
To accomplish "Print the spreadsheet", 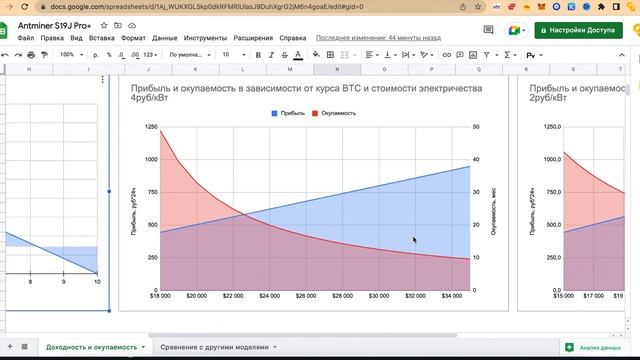I will pos(31,55).
